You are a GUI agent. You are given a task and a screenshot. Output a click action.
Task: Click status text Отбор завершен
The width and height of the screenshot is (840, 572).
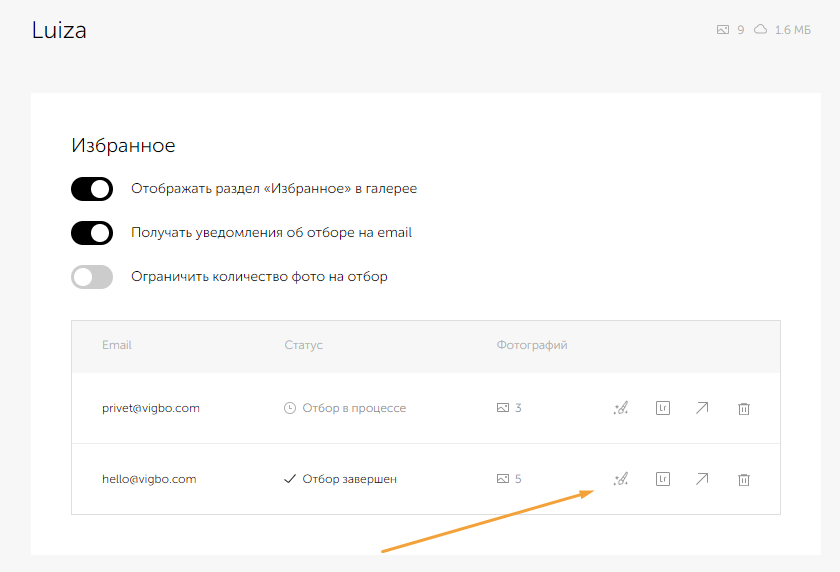(349, 479)
